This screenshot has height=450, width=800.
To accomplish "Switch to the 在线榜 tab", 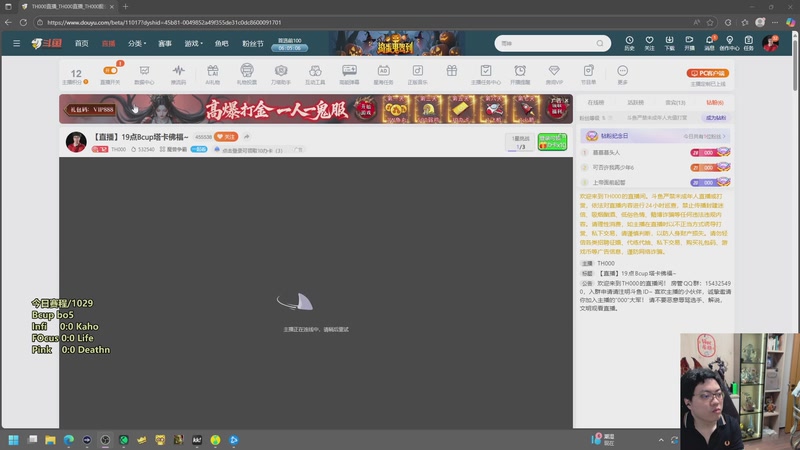I will 595,103.
